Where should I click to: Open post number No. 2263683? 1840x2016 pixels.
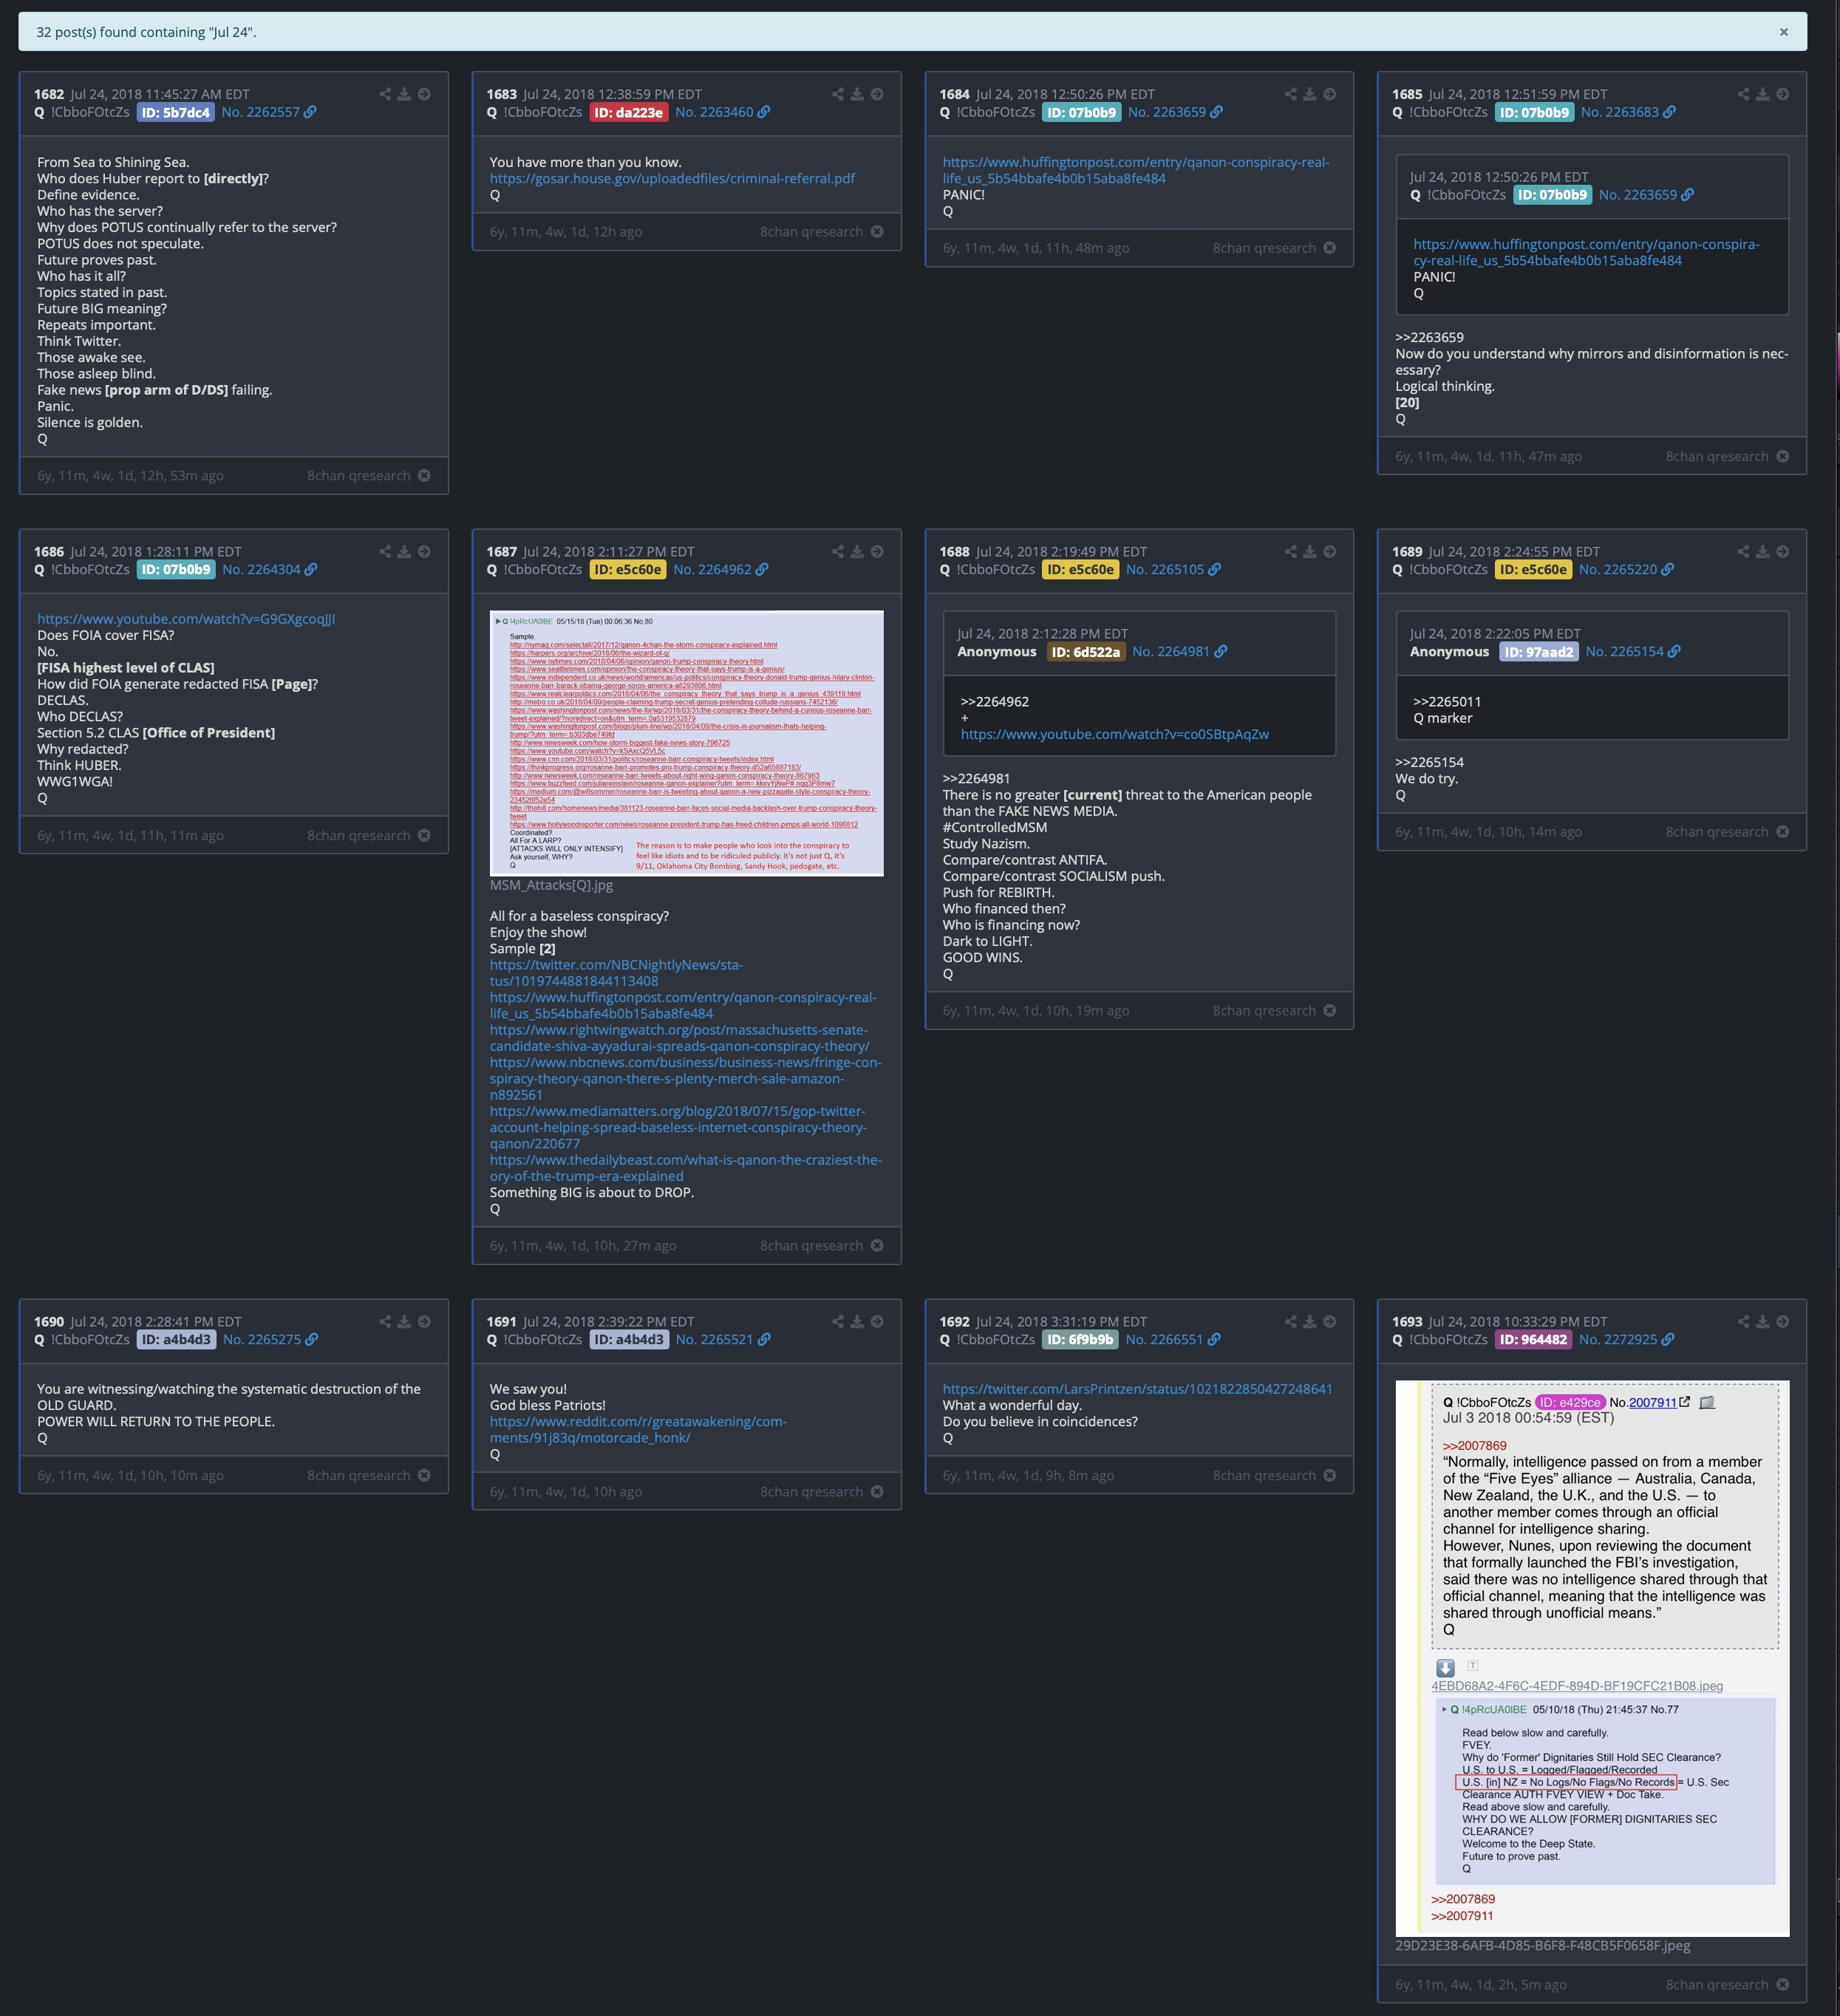(1619, 112)
